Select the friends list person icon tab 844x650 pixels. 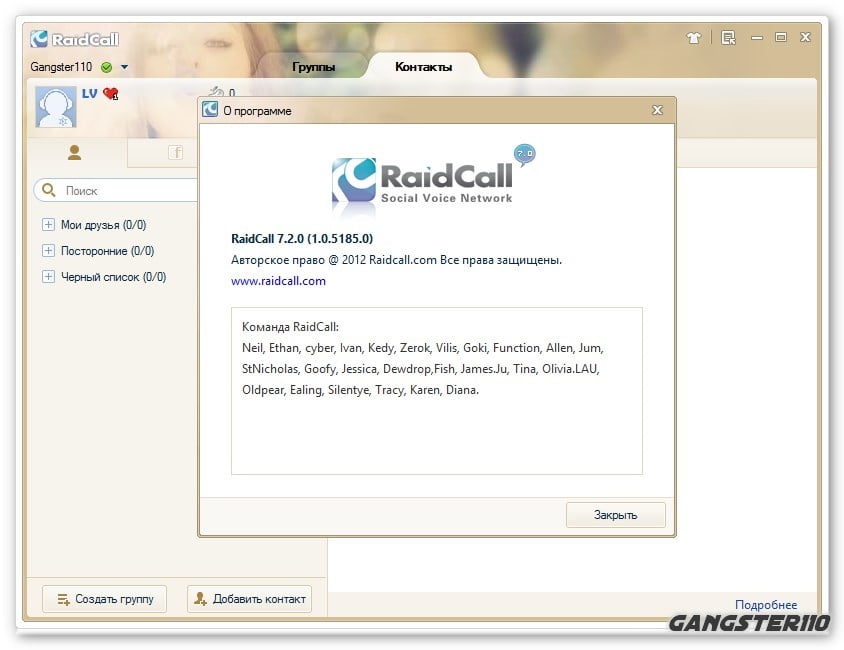coord(74,153)
